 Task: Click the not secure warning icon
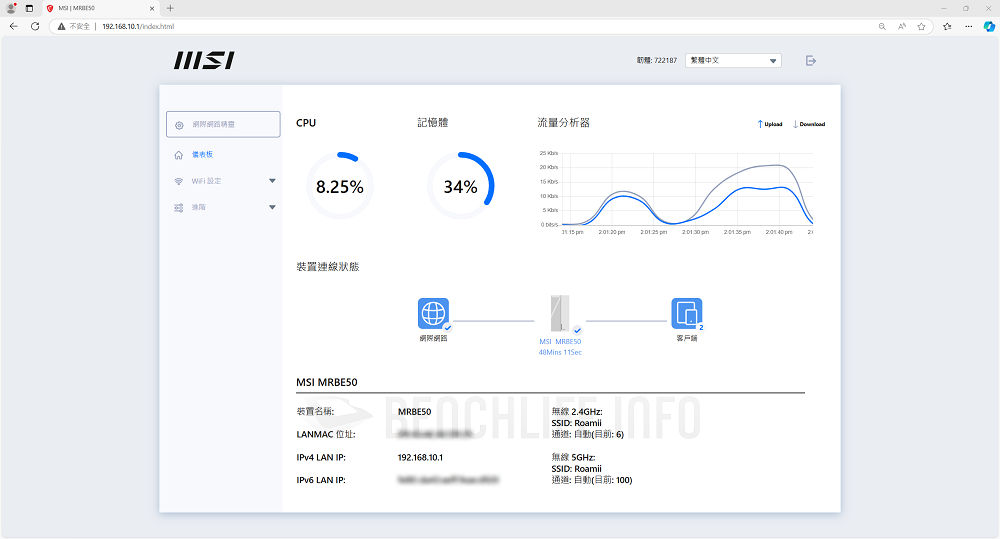click(x=61, y=26)
